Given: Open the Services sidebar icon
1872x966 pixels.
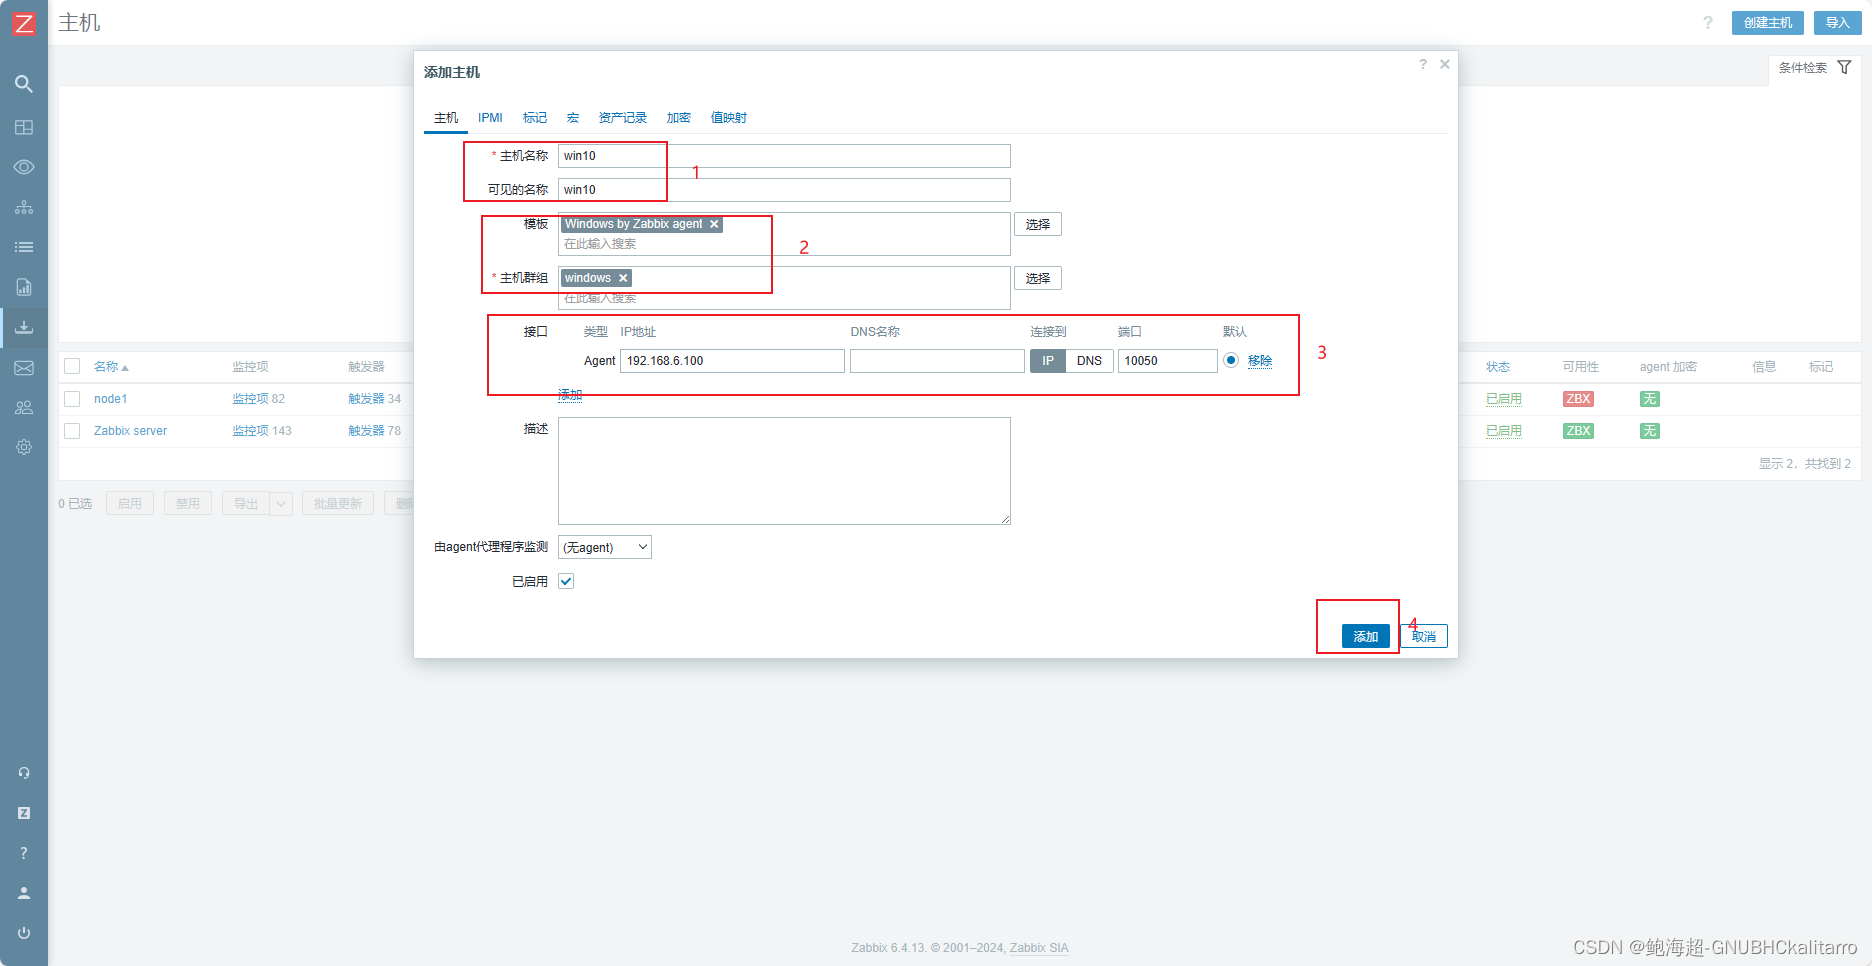Looking at the screenshot, I should coord(24,207).
